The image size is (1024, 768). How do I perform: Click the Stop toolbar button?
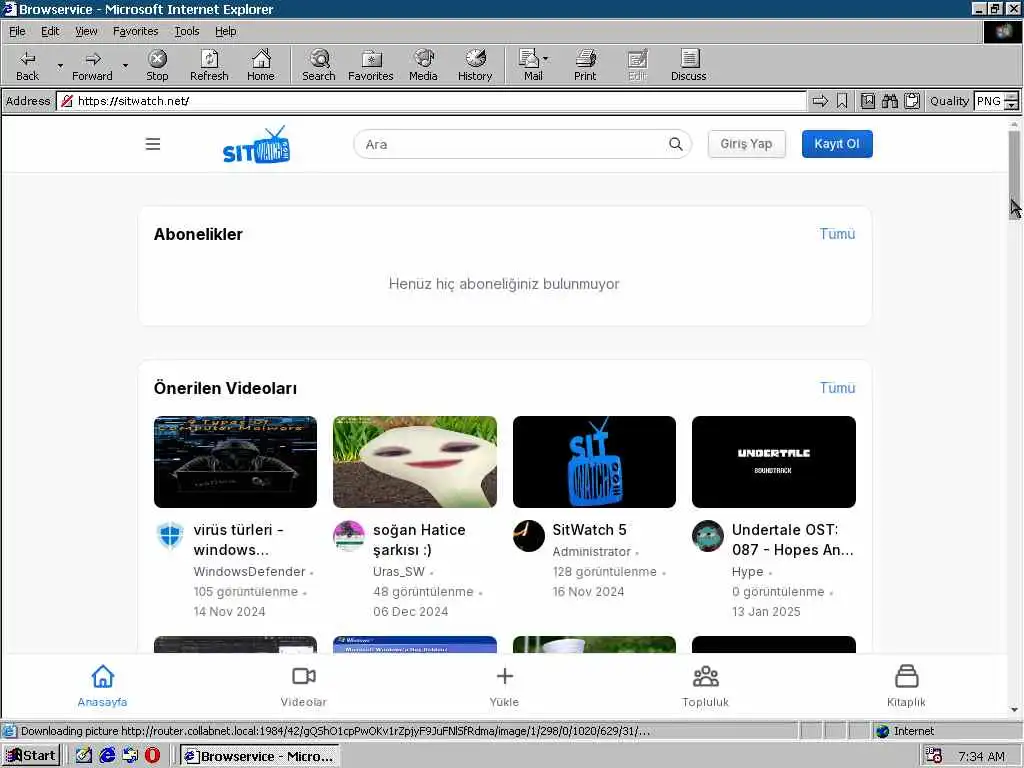point(157,65)
